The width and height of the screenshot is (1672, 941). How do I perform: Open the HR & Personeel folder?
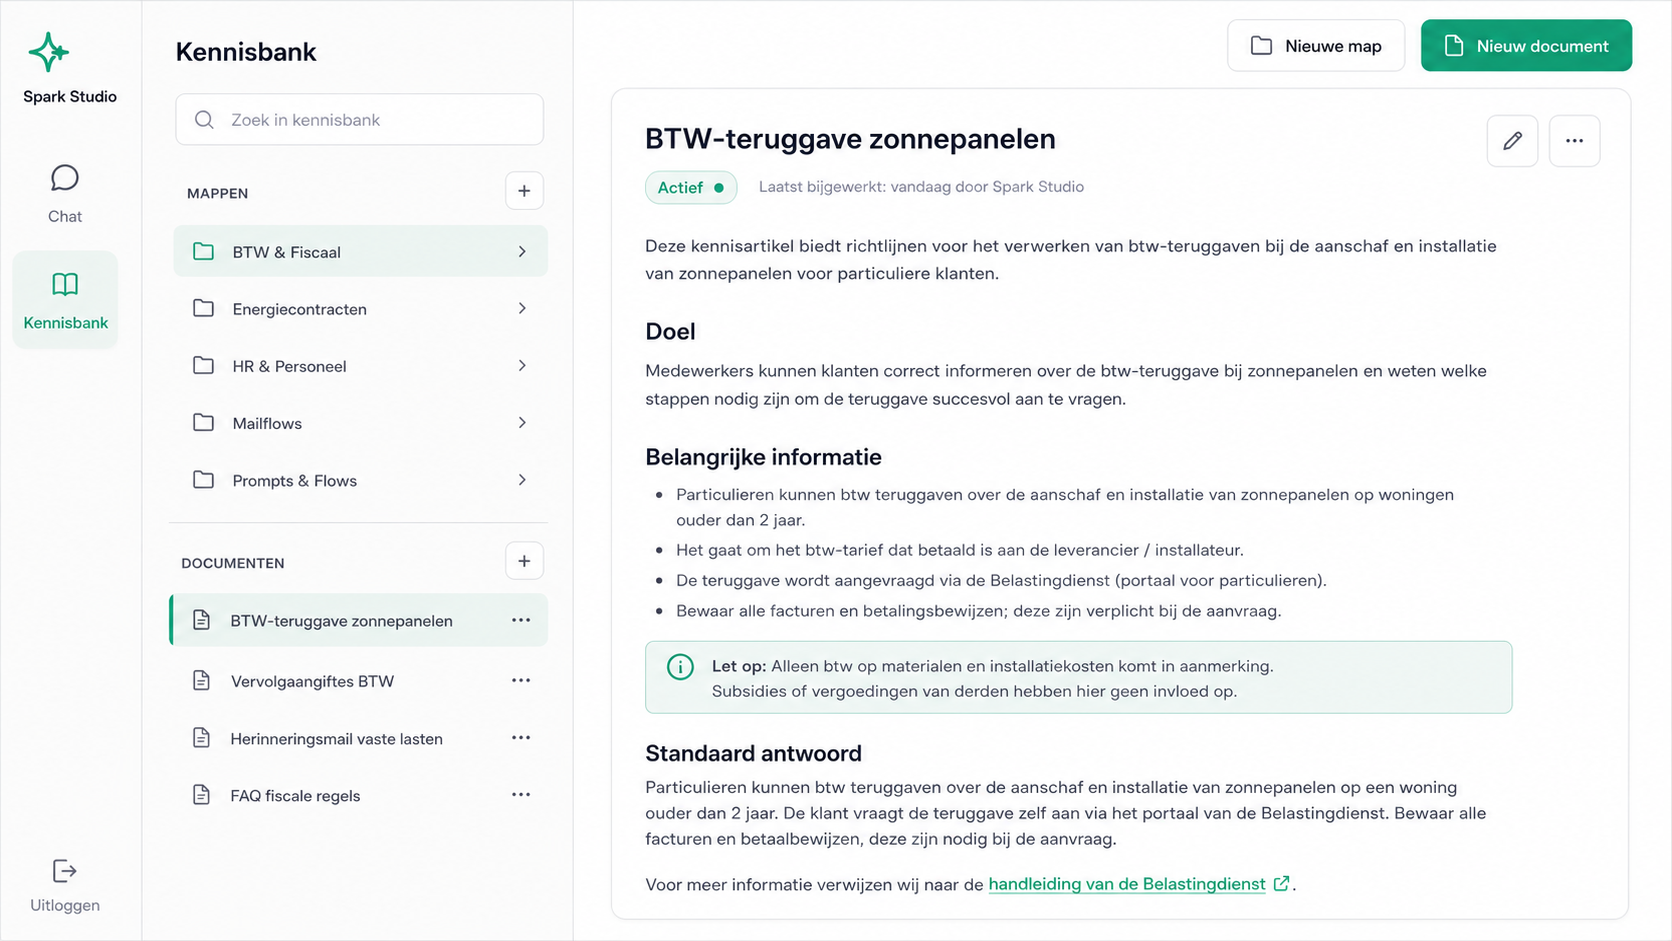(360, 366)
